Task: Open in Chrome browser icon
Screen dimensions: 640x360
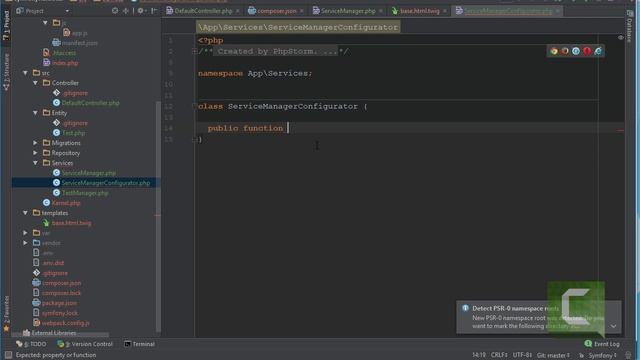Action: pyautogui.click(x=554, y=51)
